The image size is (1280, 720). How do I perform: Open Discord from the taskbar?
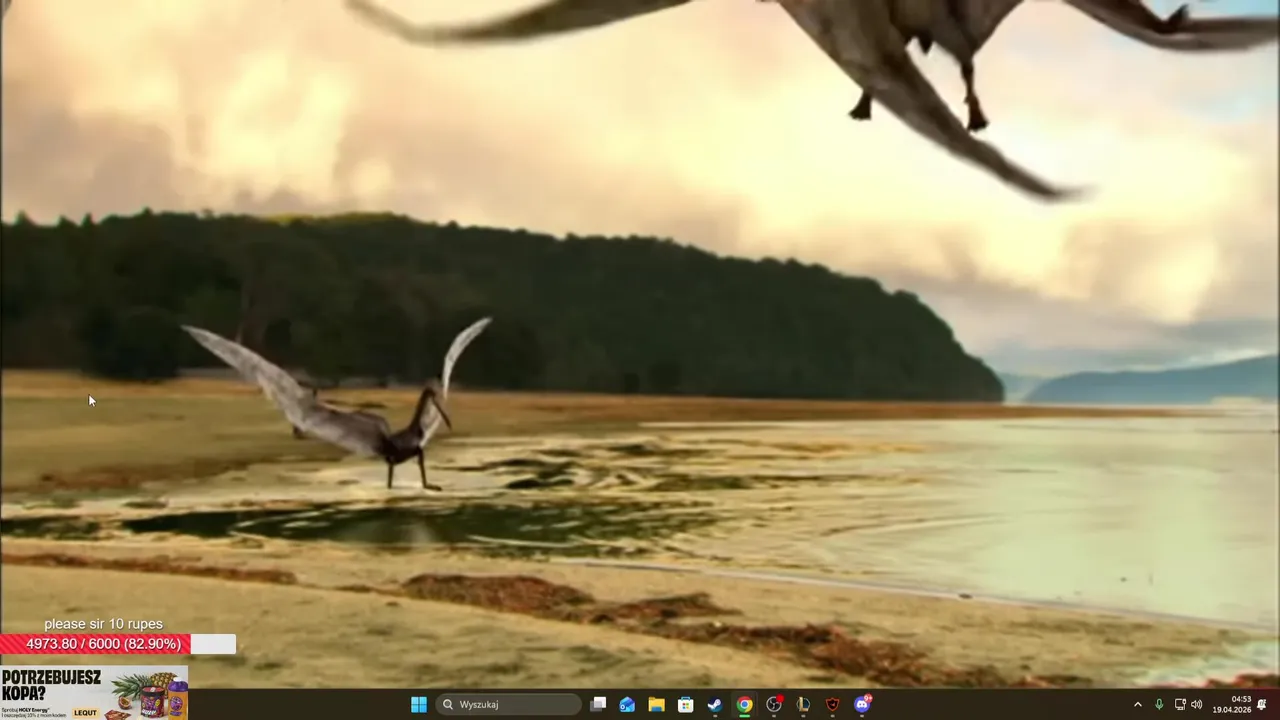(863, 704)
